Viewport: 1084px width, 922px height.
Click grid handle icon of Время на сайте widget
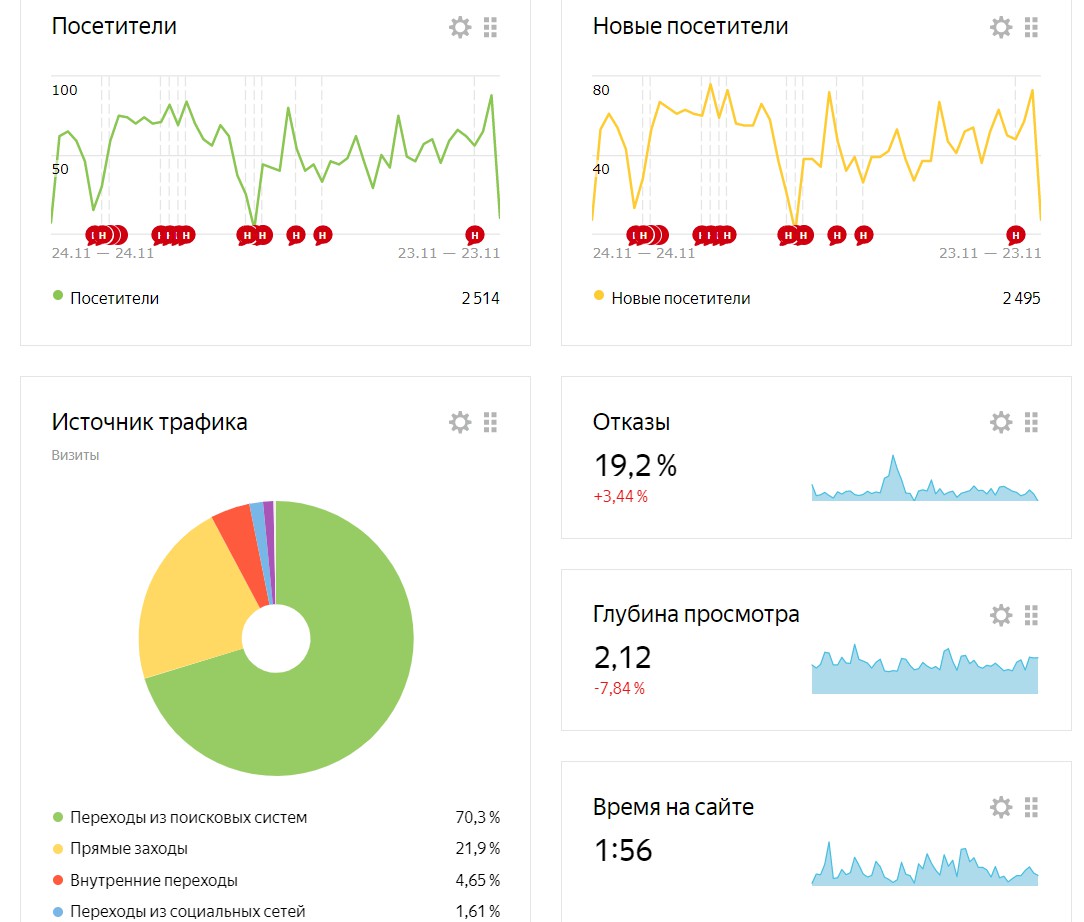1031,807
